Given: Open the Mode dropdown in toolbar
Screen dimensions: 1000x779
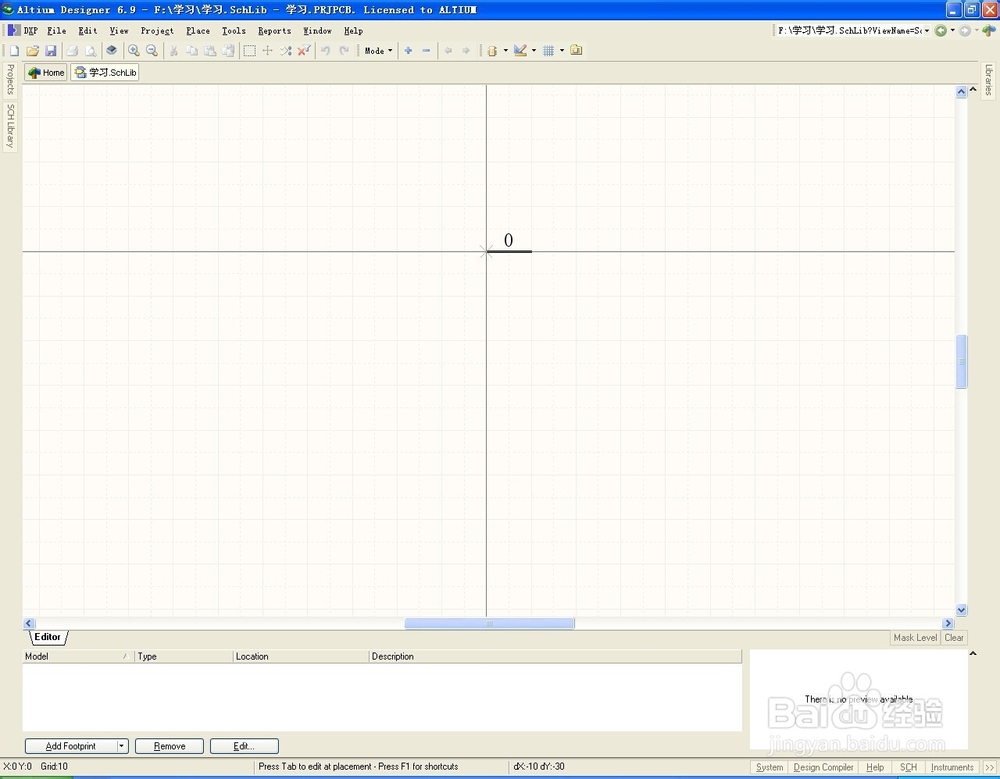Looking at the screenshot, I should tap(378, 50).
